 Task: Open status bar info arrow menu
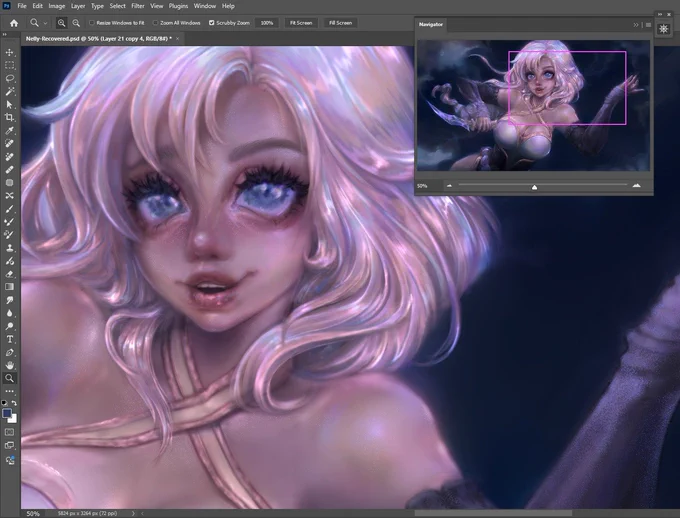click(x=133, y=513)
